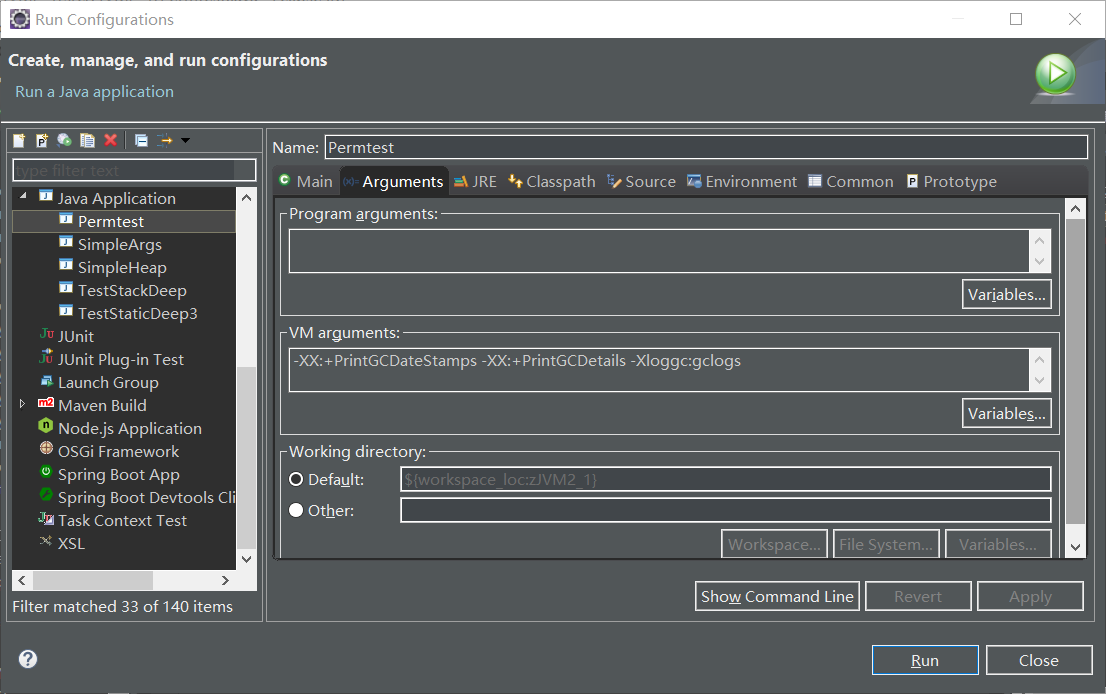Duplicate the selected launch configuration
Viewport: 1106px width, 694px height.
pos(87,140)
